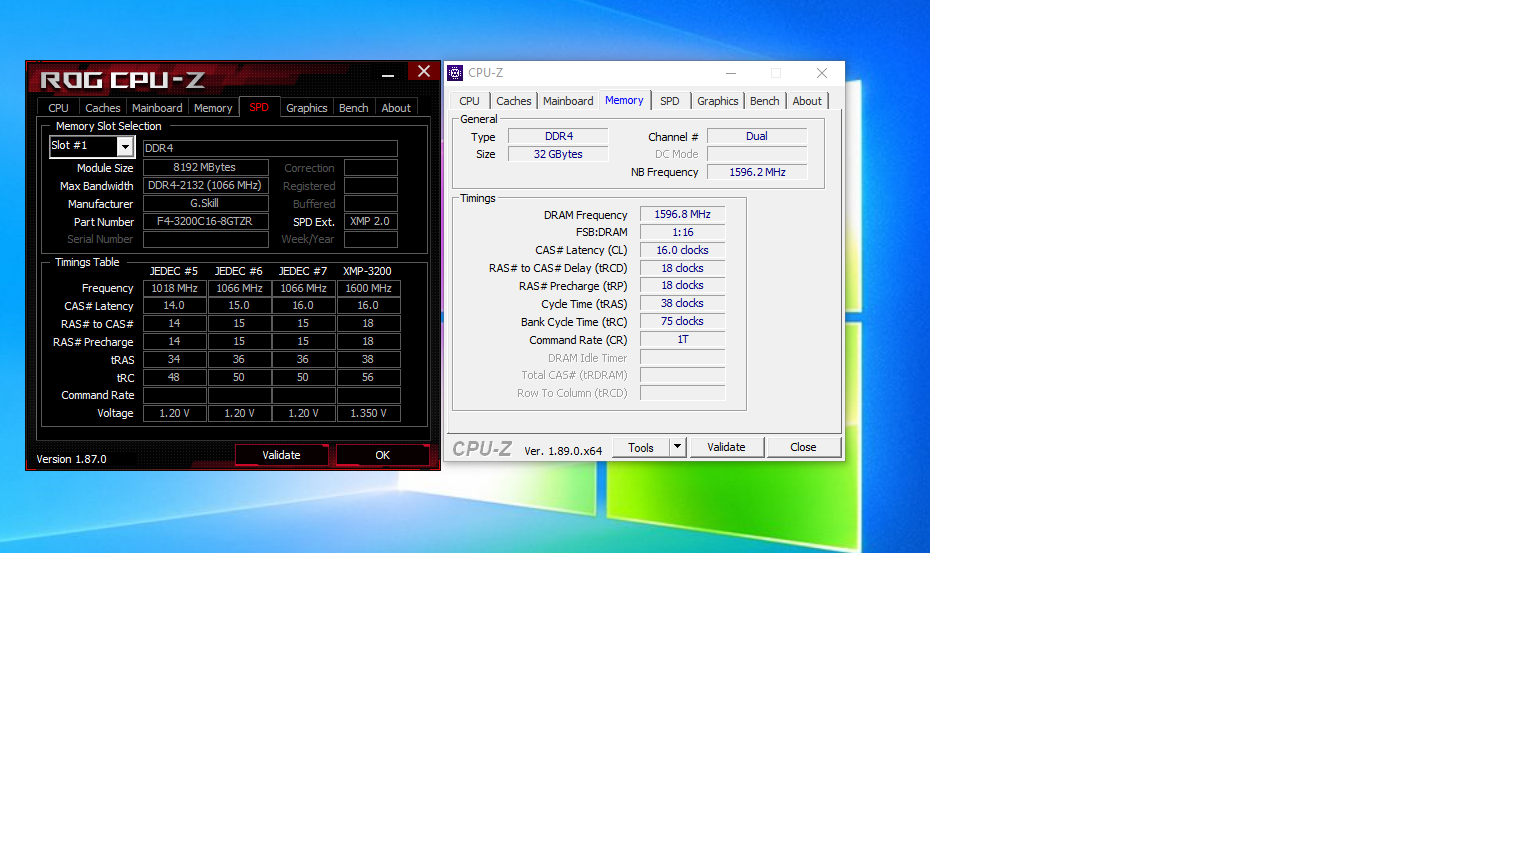Switch to Caches tab in ROG CPU-Z
Image resolution: width=1536 pixels, height=864 pixels.
102,108
